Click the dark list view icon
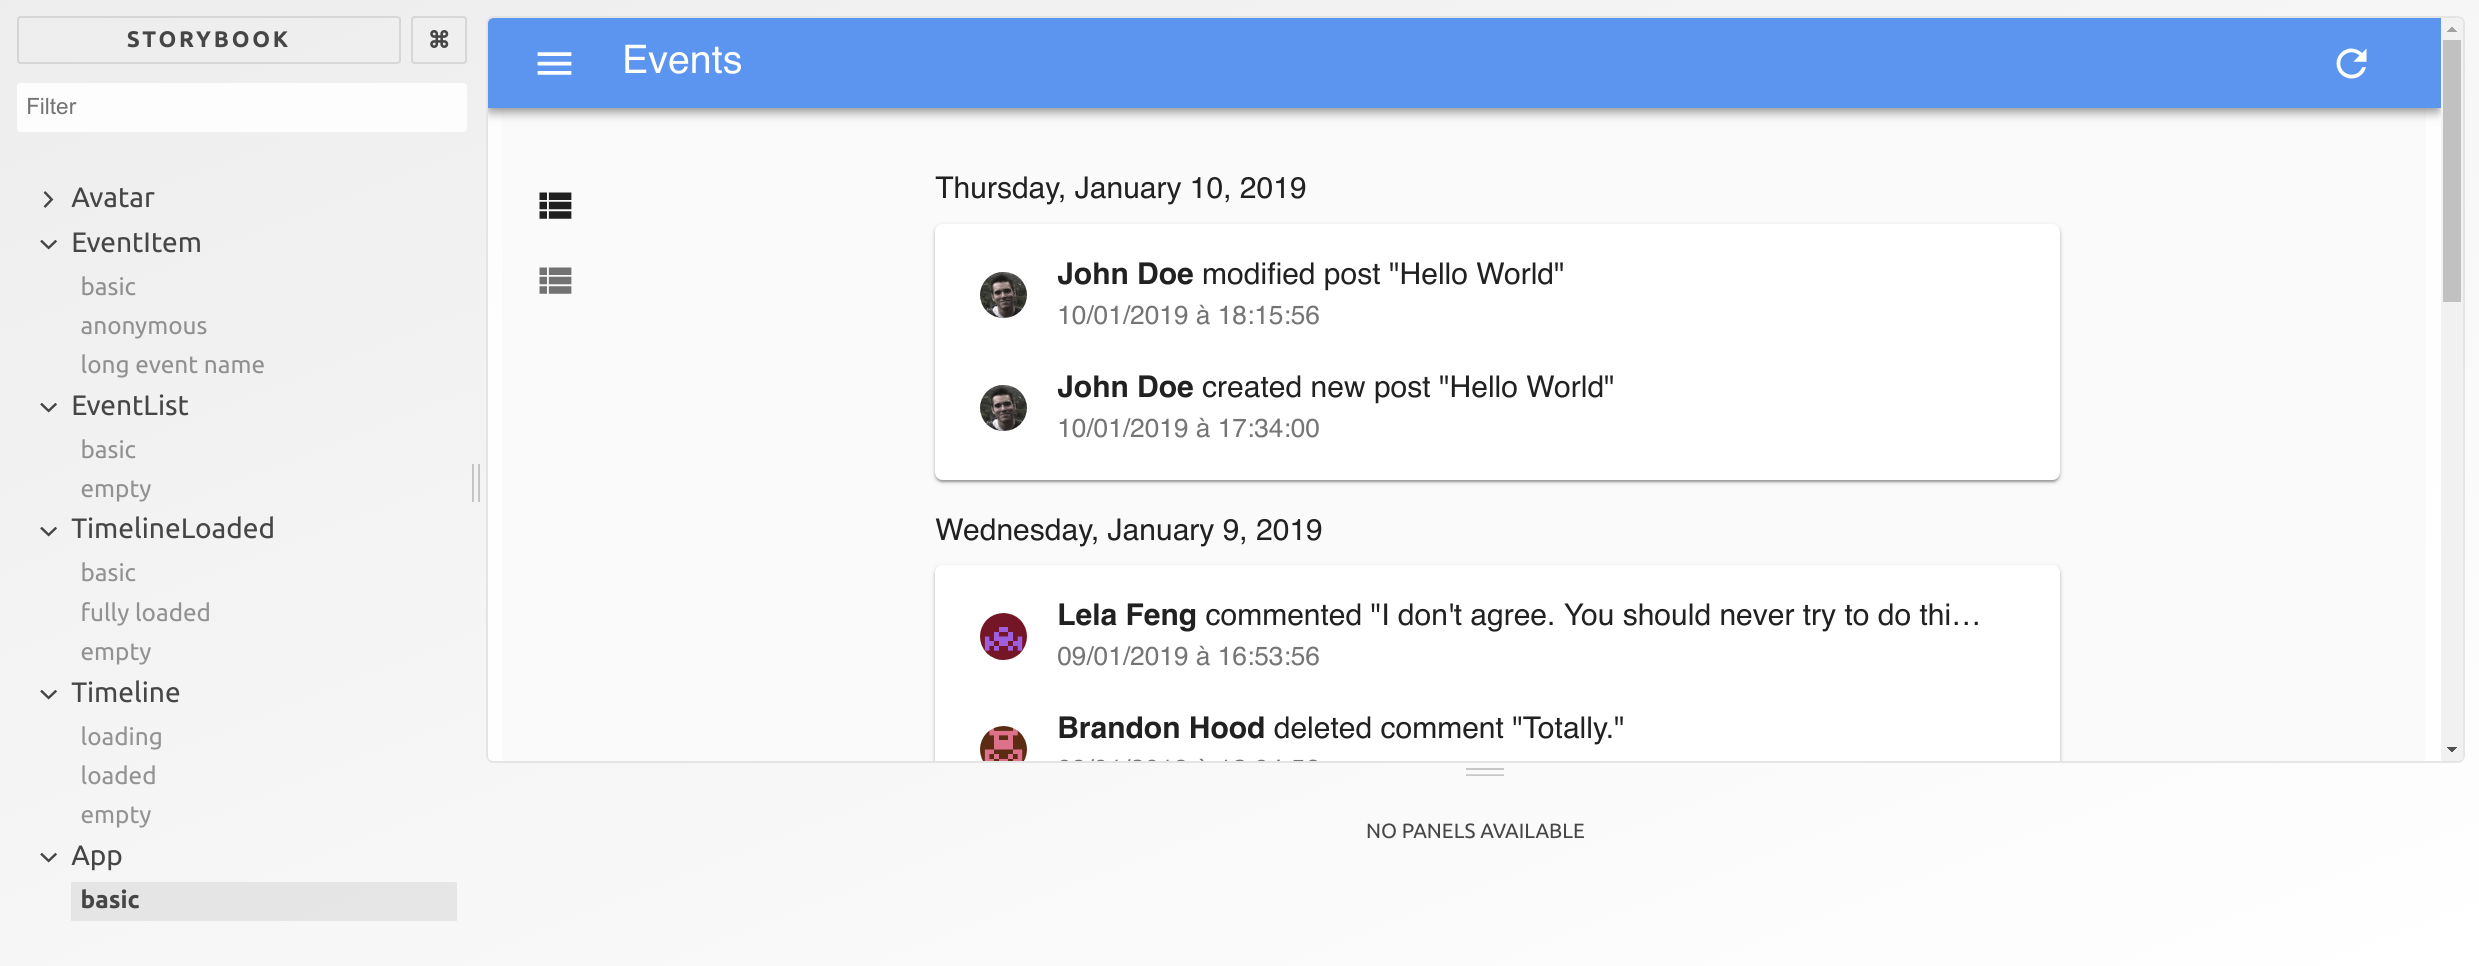 555,206
